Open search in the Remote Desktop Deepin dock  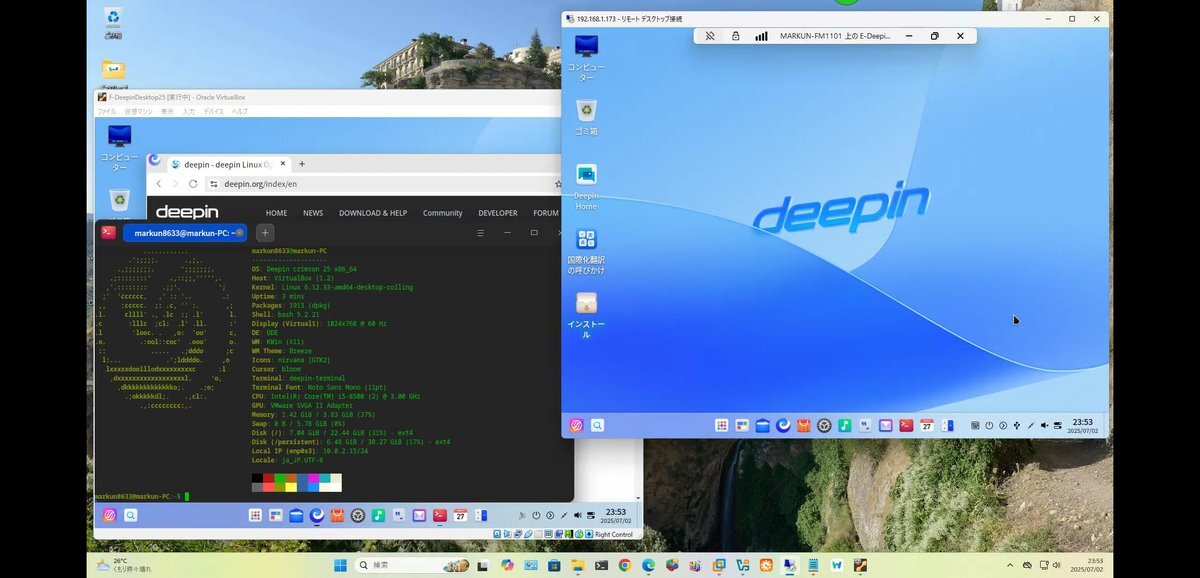tap(597, 425)
